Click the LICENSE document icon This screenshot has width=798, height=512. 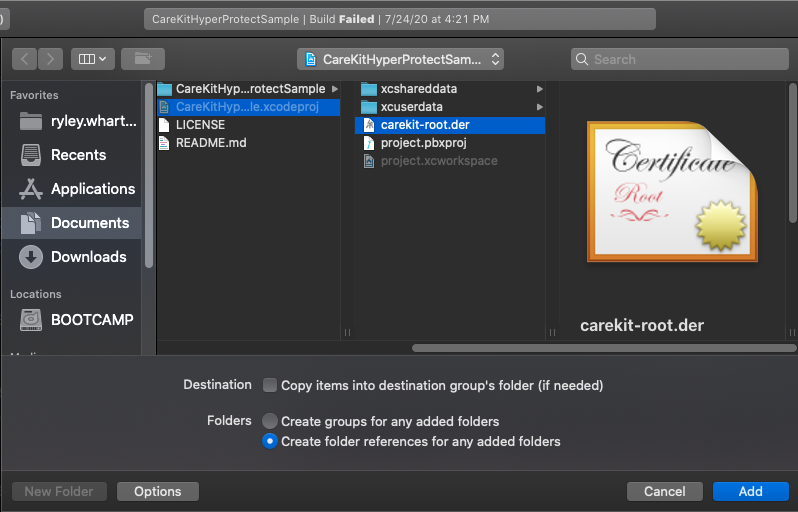164,125
